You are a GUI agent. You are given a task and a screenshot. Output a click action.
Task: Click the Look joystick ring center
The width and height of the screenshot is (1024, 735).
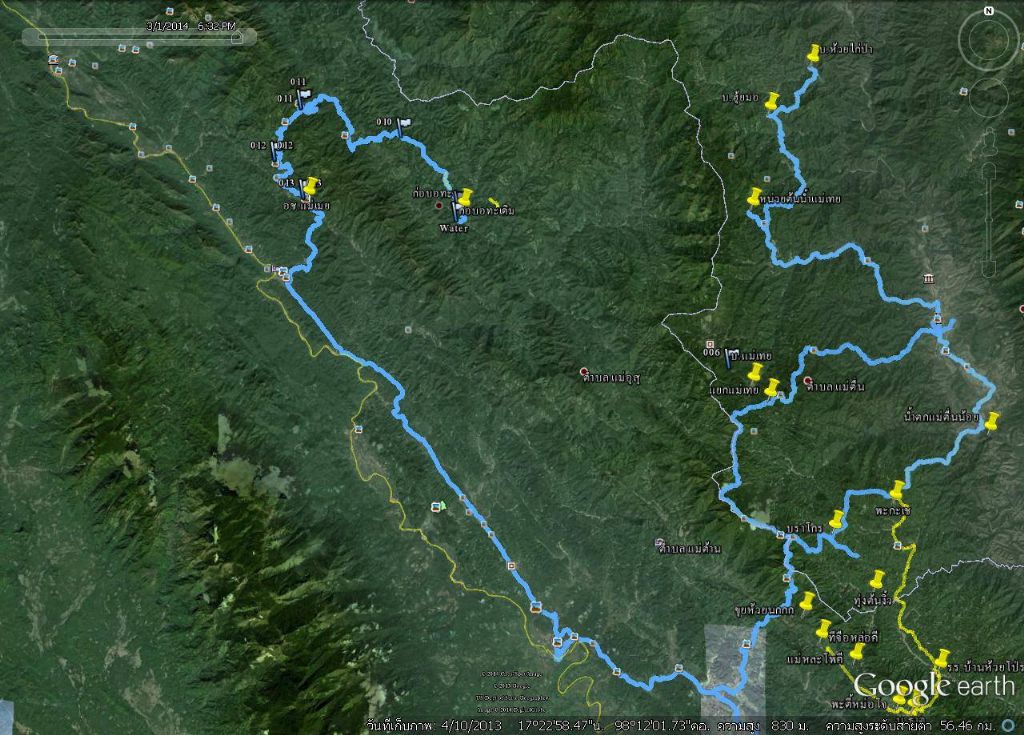point(988,40)
